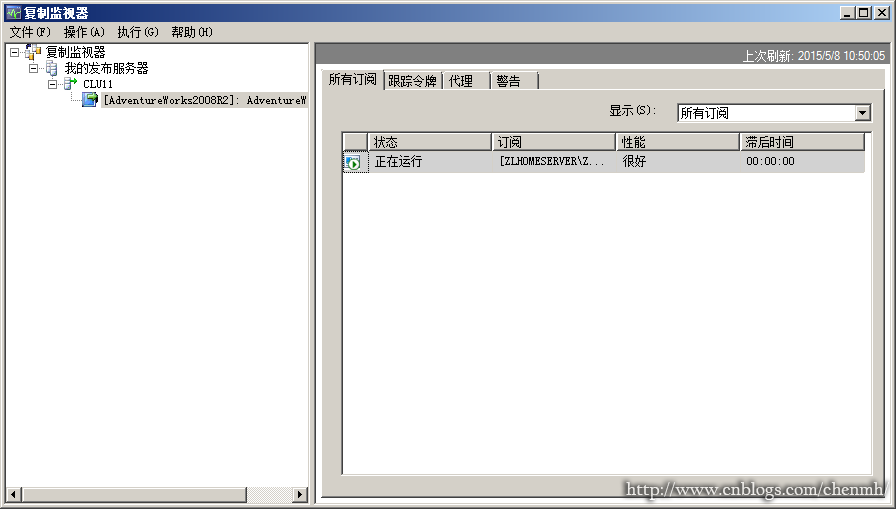The image size is (896, 509).
Task: Open the 文件(F) menu
Action: (x=30, y=32)
